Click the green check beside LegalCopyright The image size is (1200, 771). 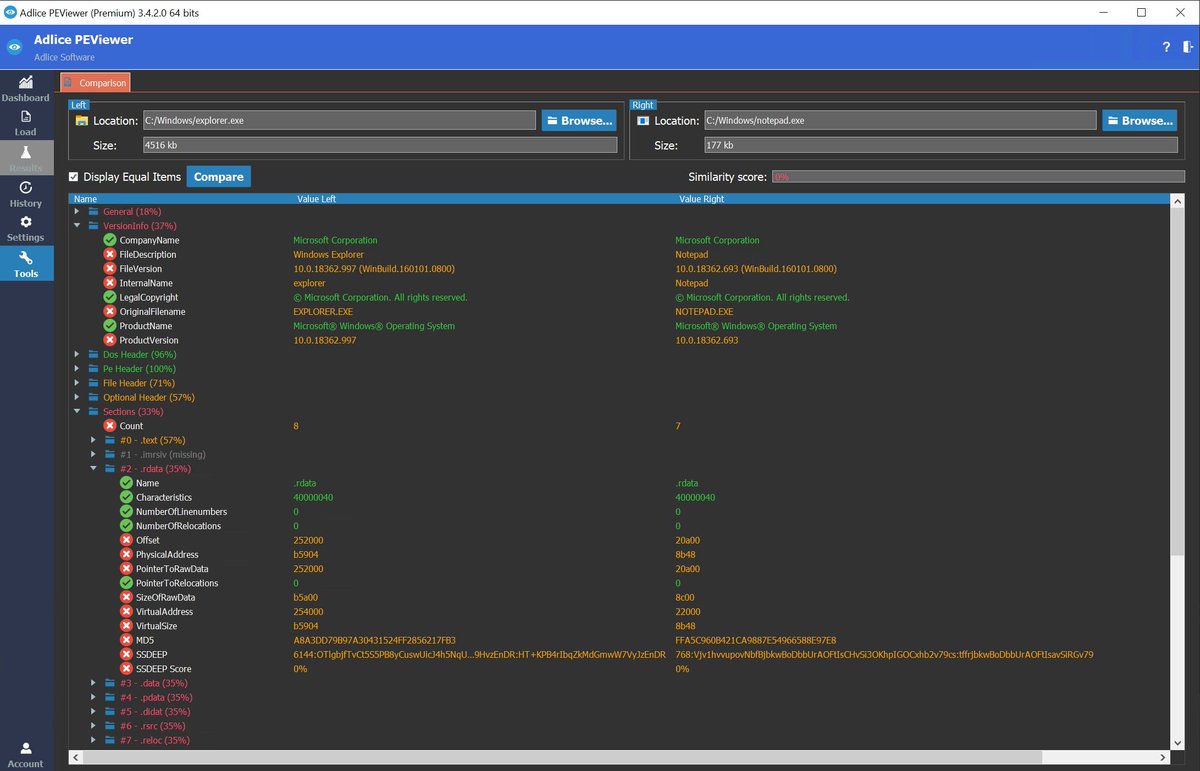point(110,297)
